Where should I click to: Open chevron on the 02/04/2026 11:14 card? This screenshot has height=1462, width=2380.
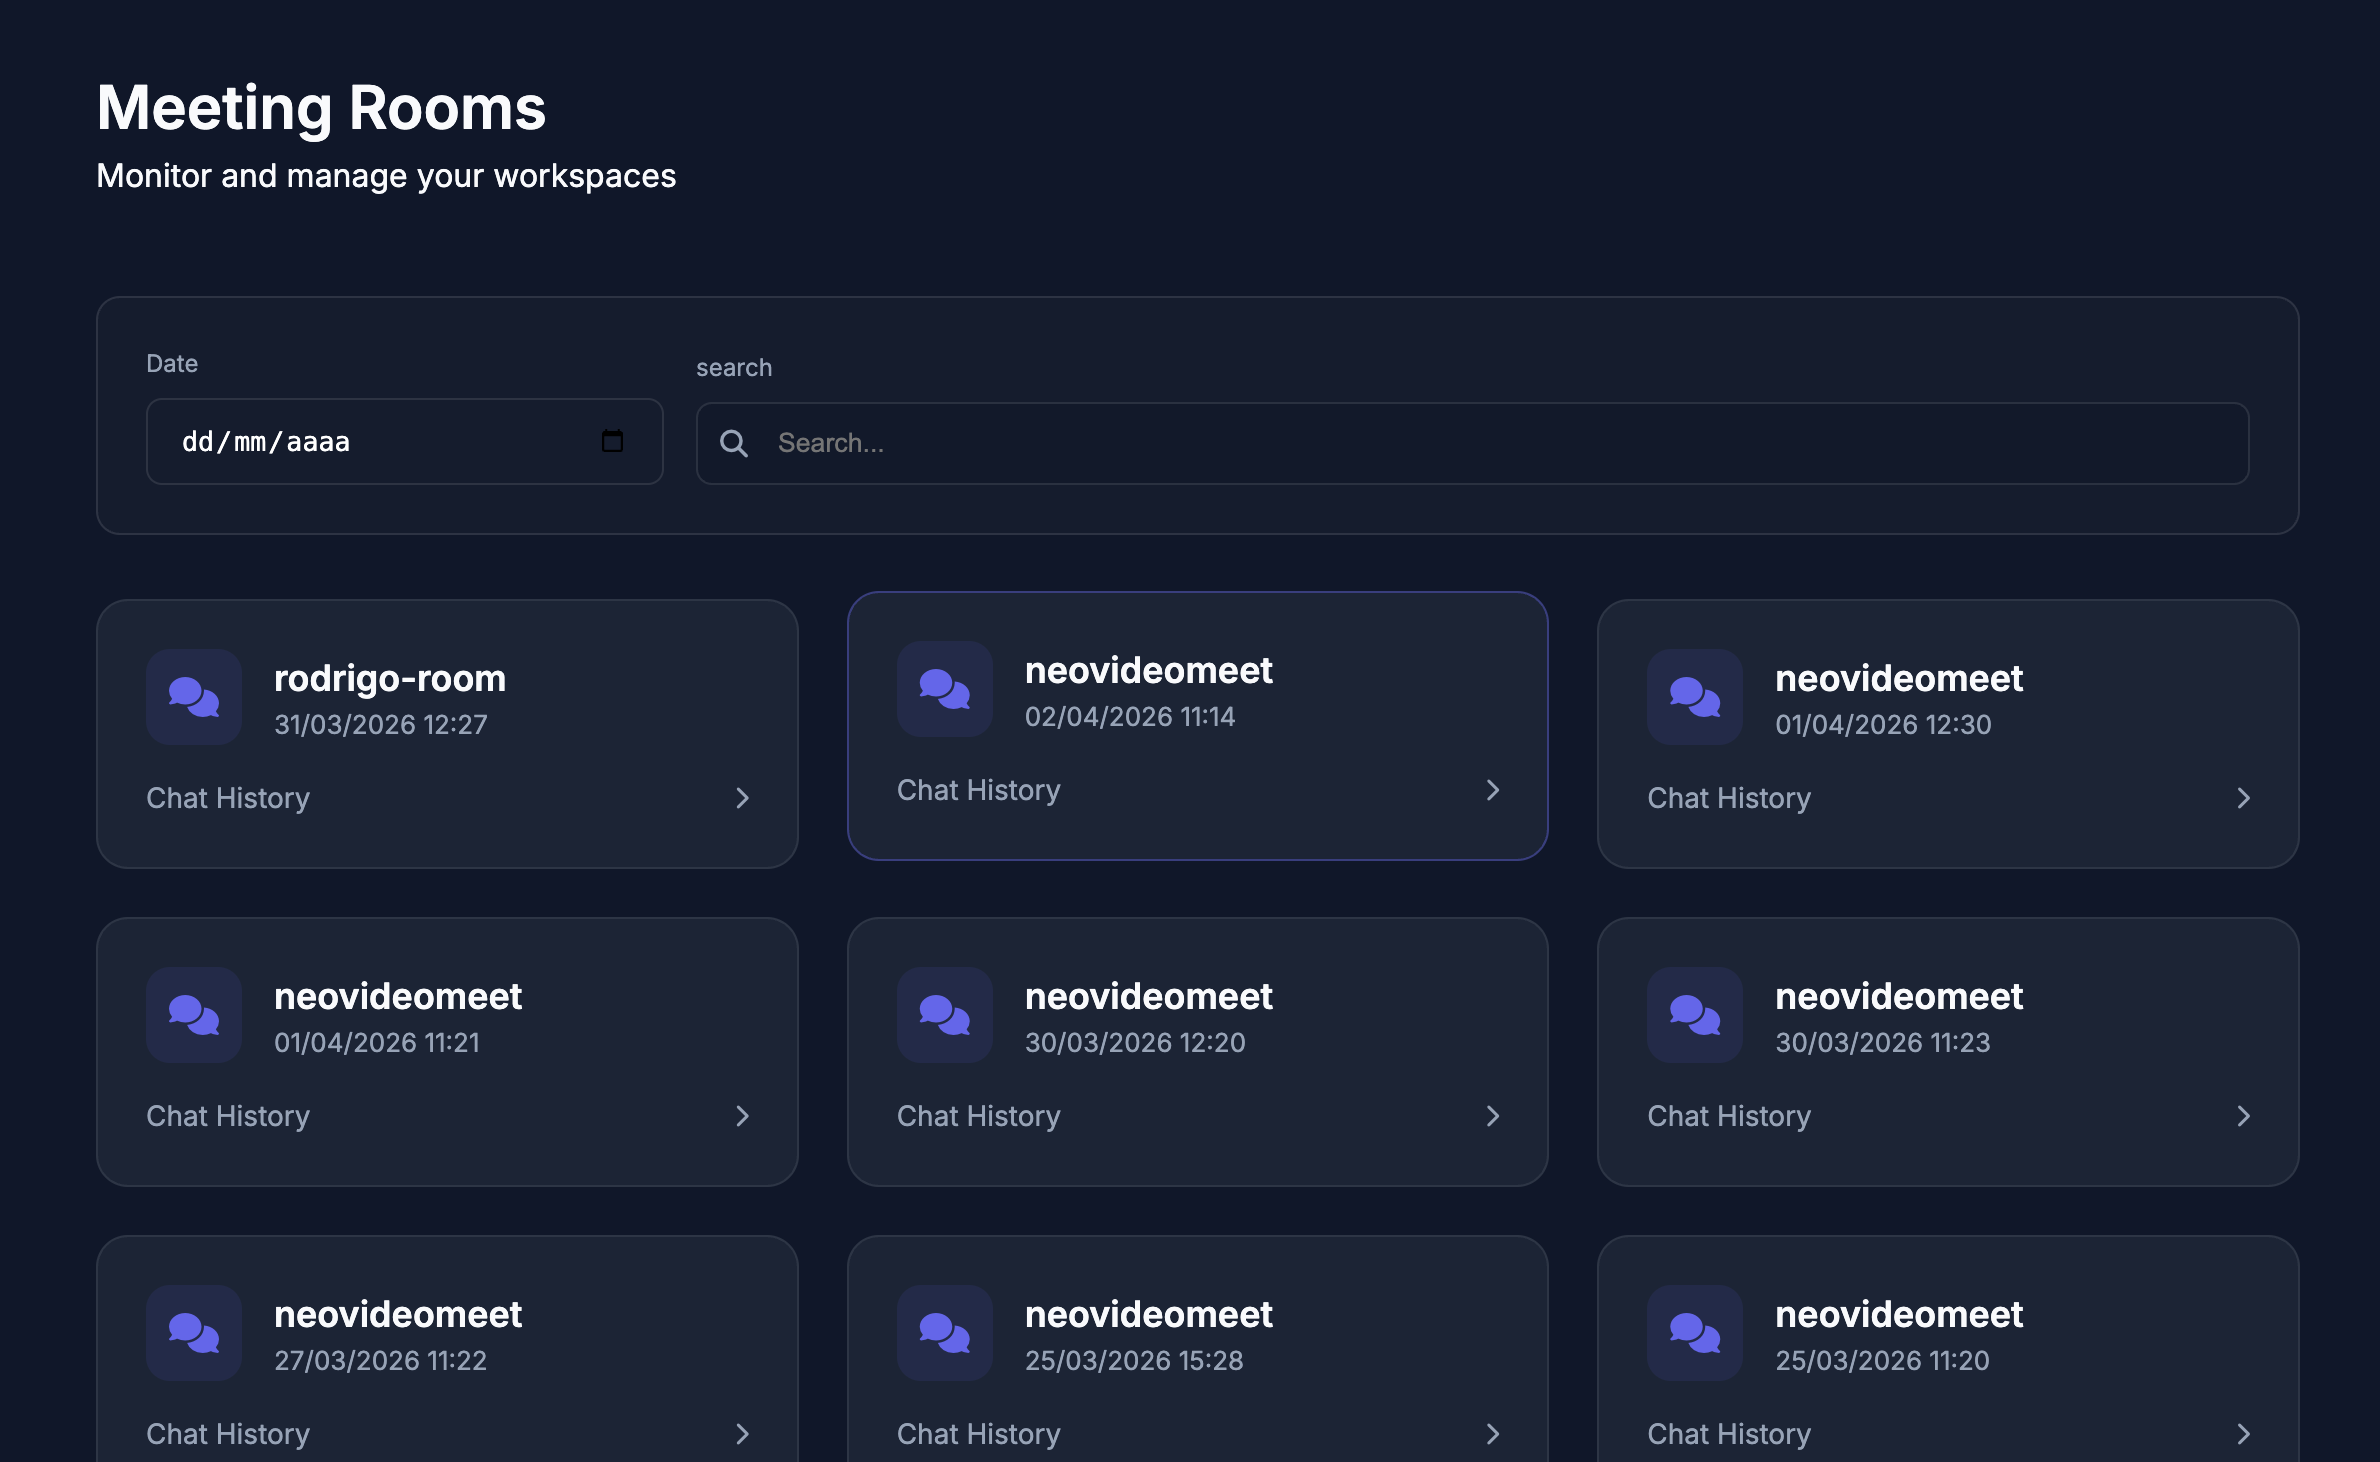coord(1493,790)
